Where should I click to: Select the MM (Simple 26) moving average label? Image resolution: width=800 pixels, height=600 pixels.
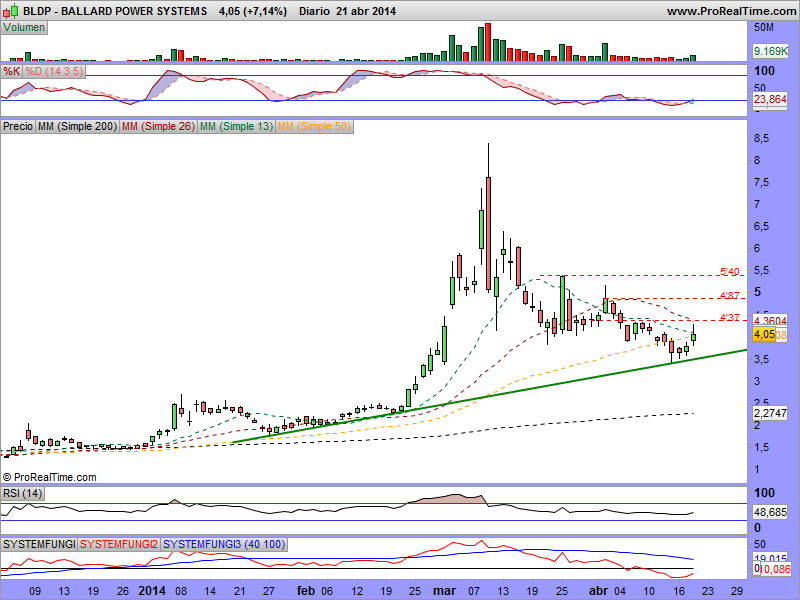[158, 126]
